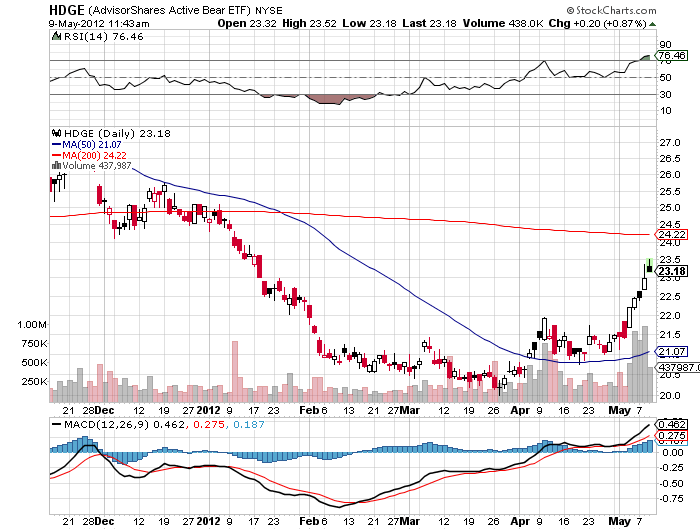The height and width of the screenshot is (530, 700).
Task: Click the 23.18 last price tag
Action: tap(671, 271)
